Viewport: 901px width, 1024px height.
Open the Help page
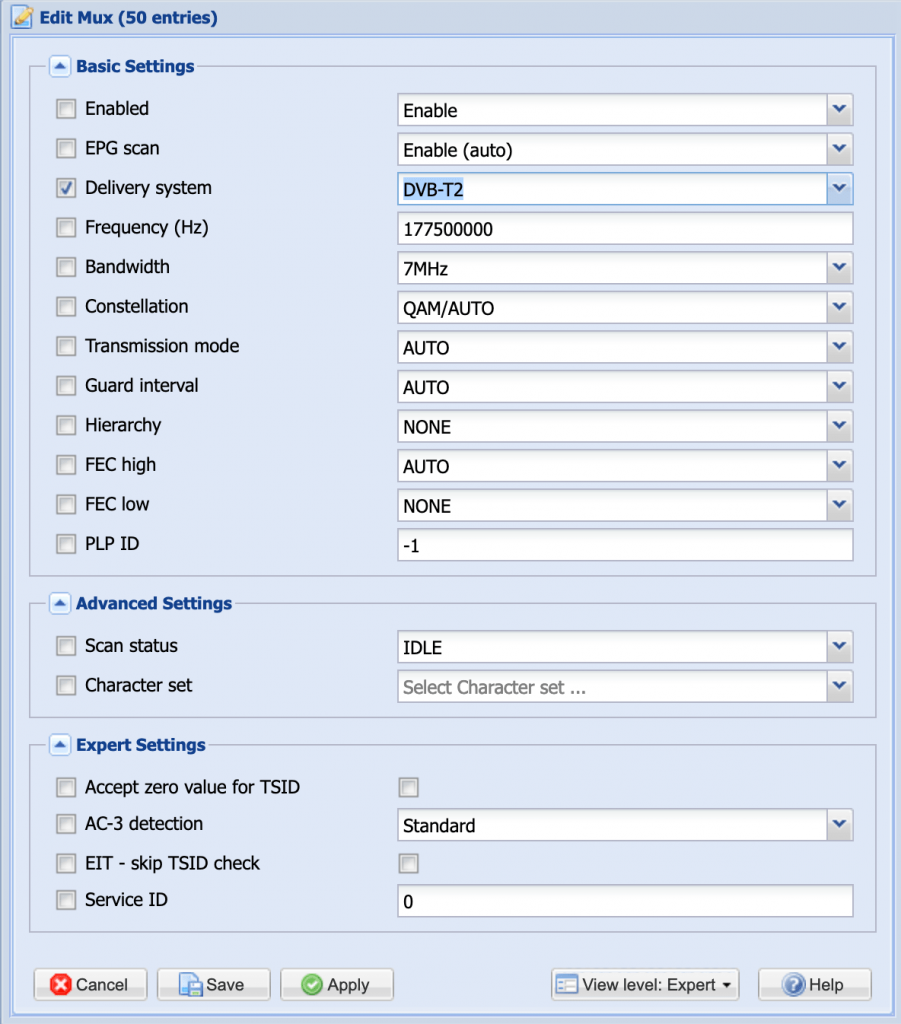click(814, 985)
